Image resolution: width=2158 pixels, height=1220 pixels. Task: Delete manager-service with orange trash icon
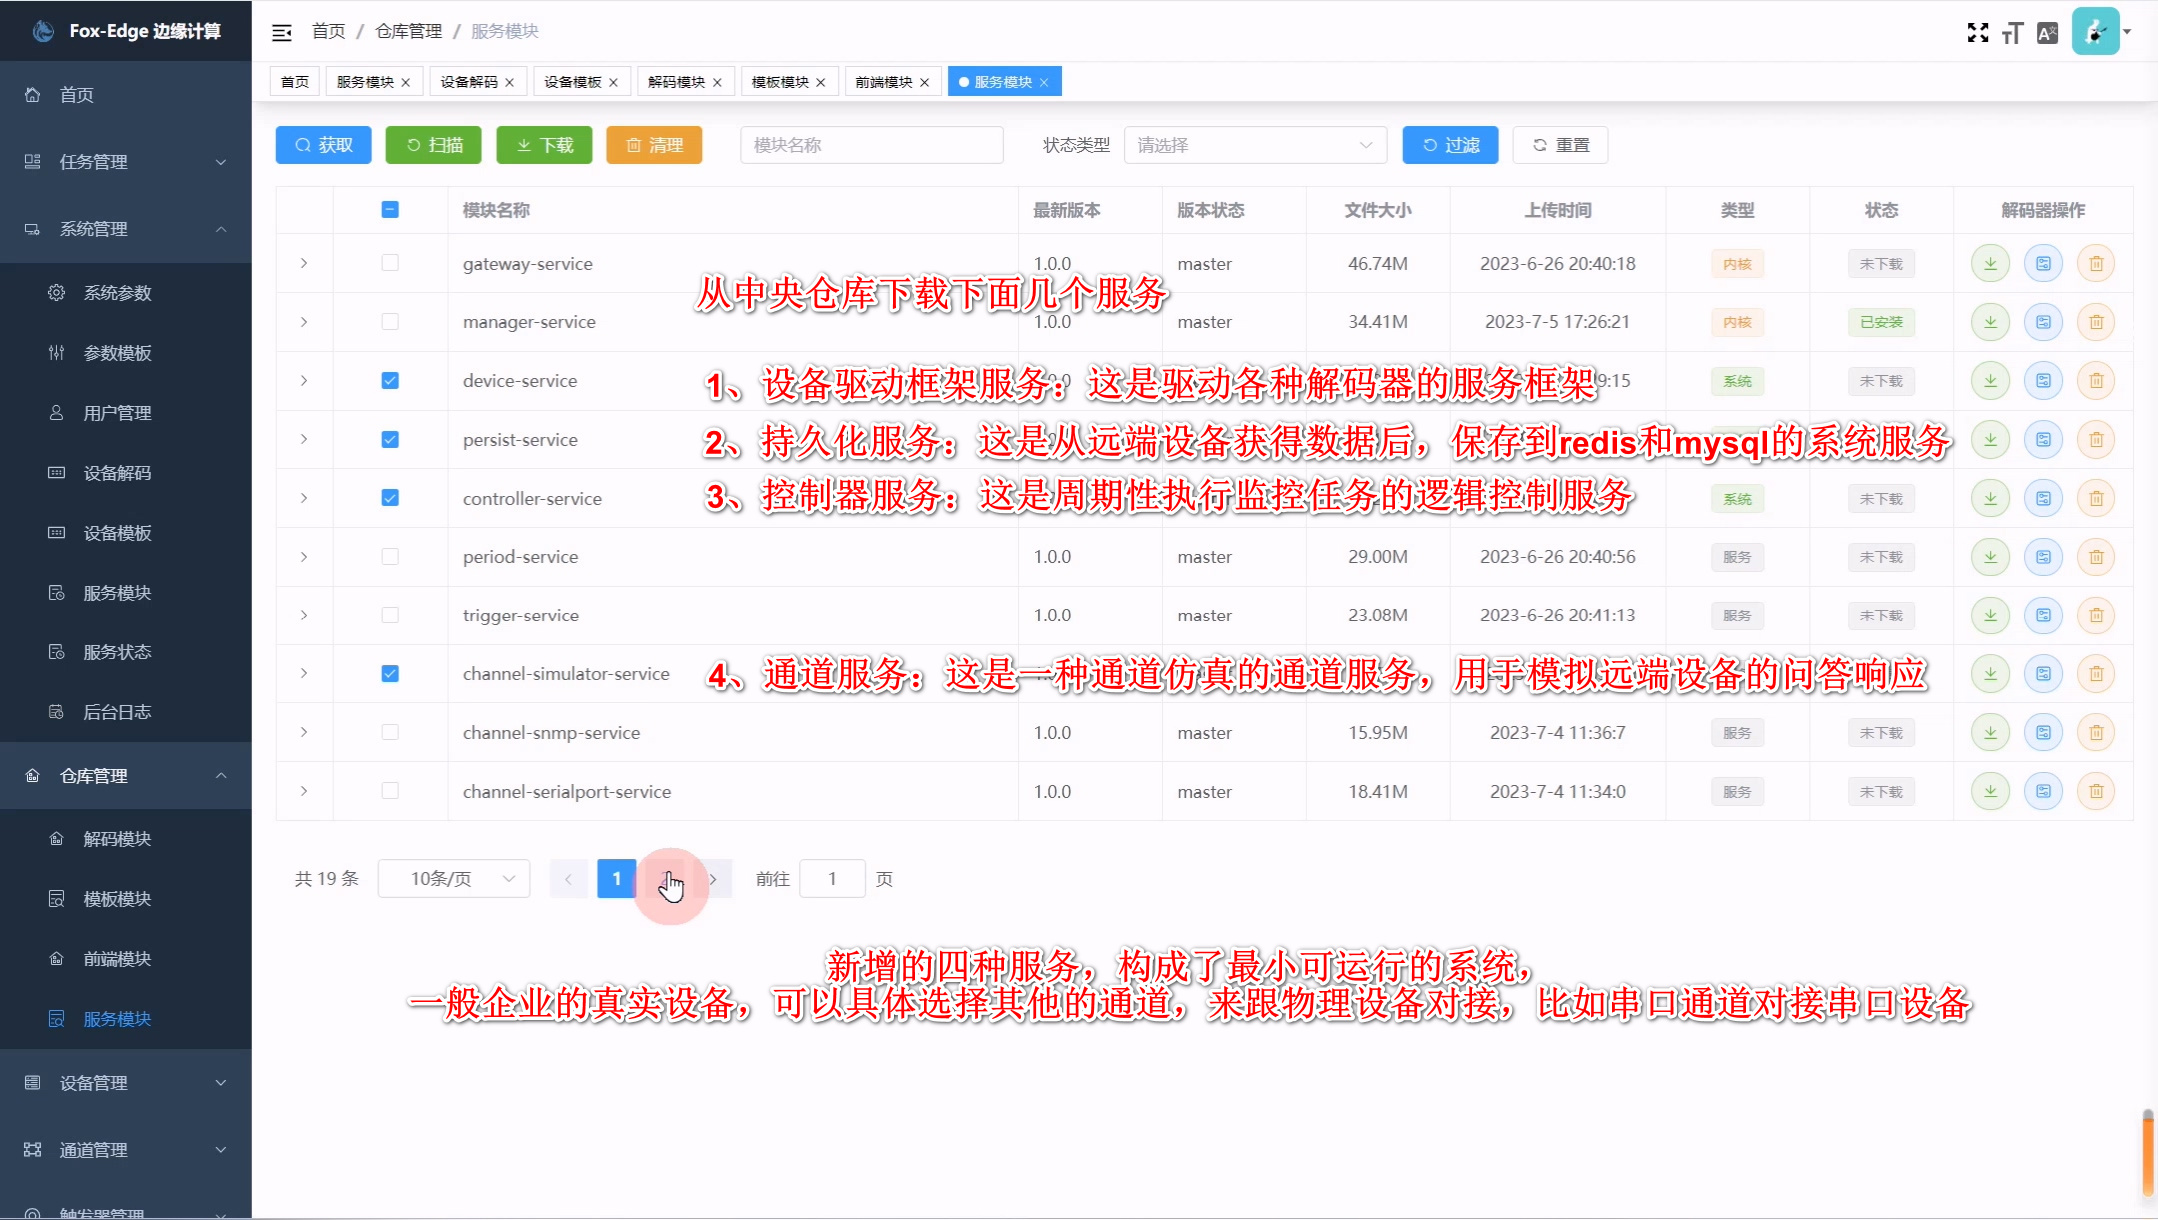[2096, 322]
